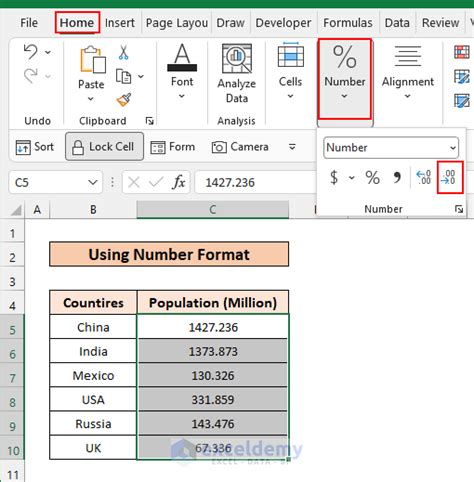The image size is (474, 482).
Task: Click the Copy icon
Action: tap(123, 76)
